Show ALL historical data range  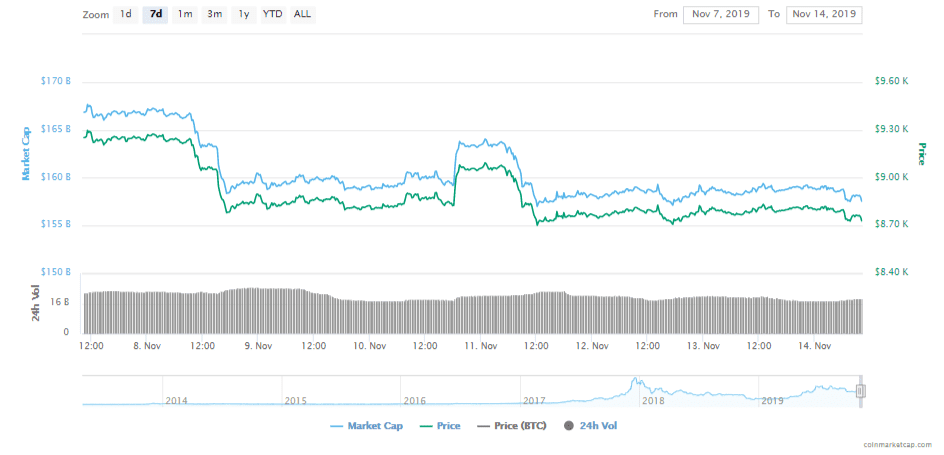point(302,14)
